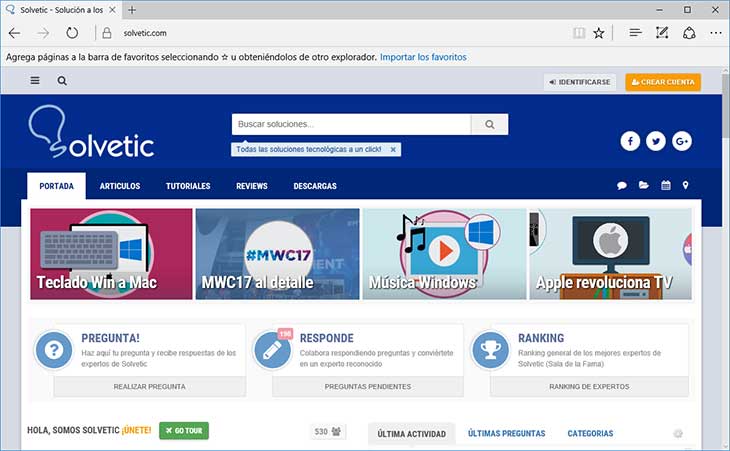Close the Solvetic browser tab

click(x=112, y=10)
